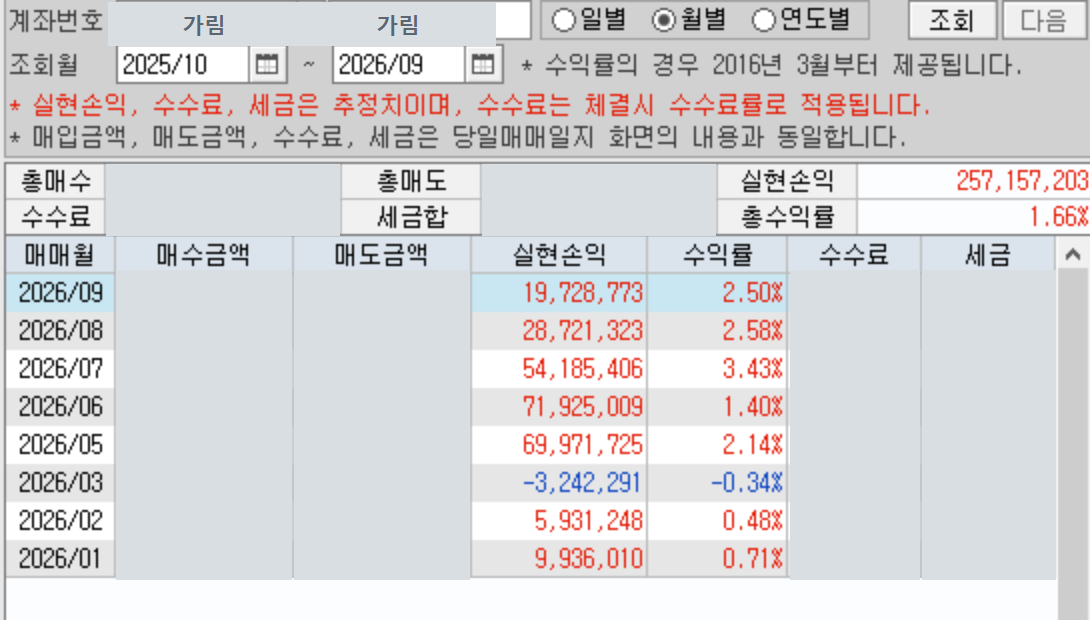Select the 월별 radio option
Image resolution: width=1090 pixels, height=620 pixels.
(688, 19)
